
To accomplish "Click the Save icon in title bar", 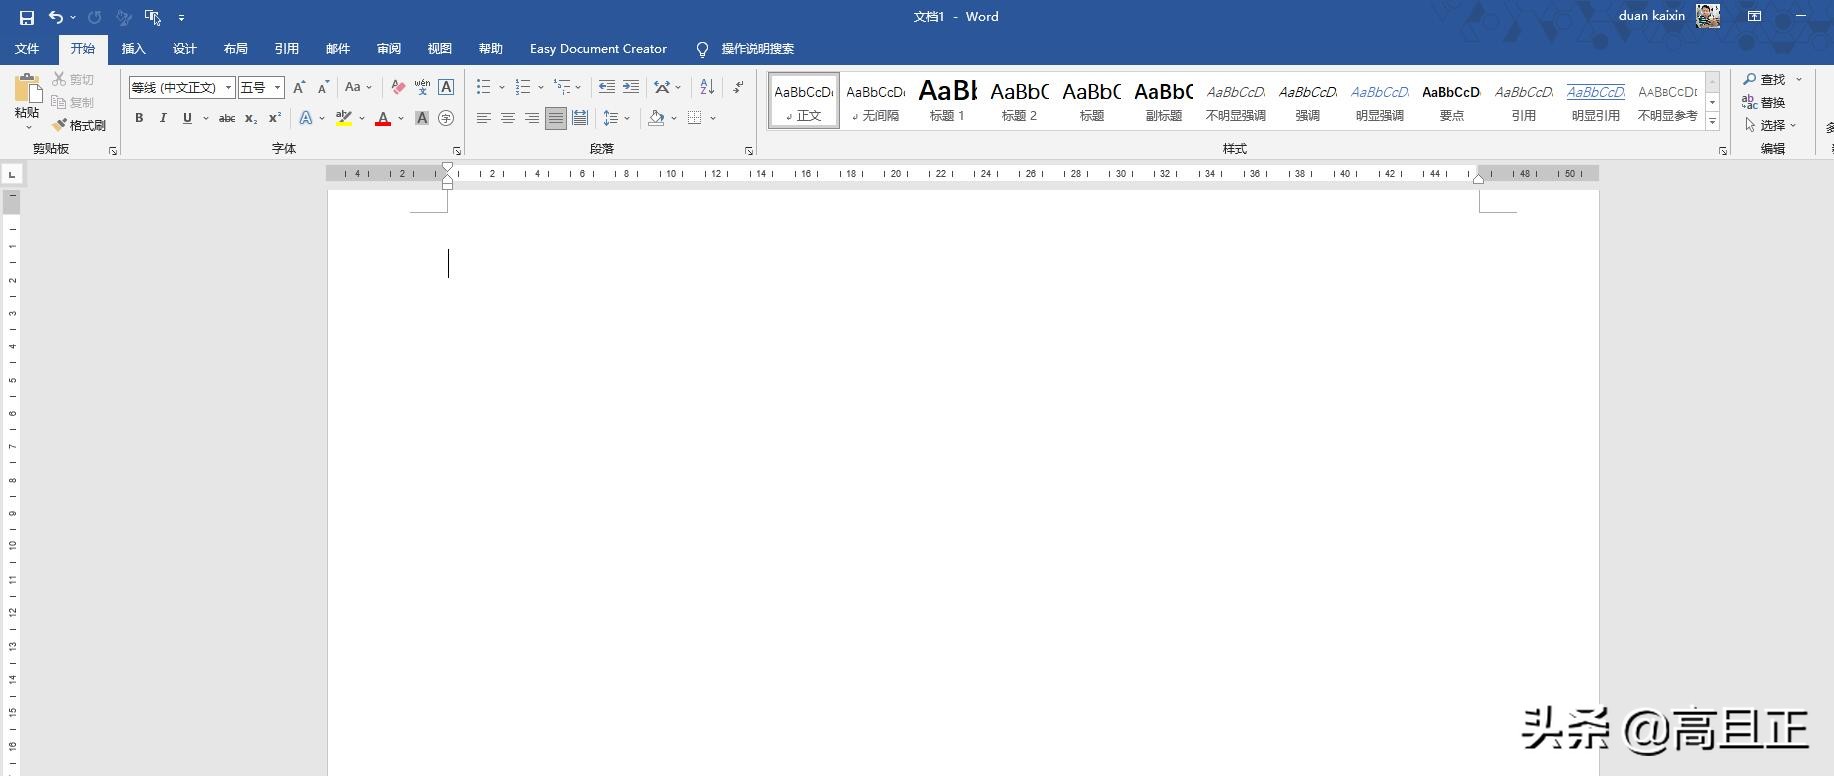I will pyautogui.click(x=26, y=17).
